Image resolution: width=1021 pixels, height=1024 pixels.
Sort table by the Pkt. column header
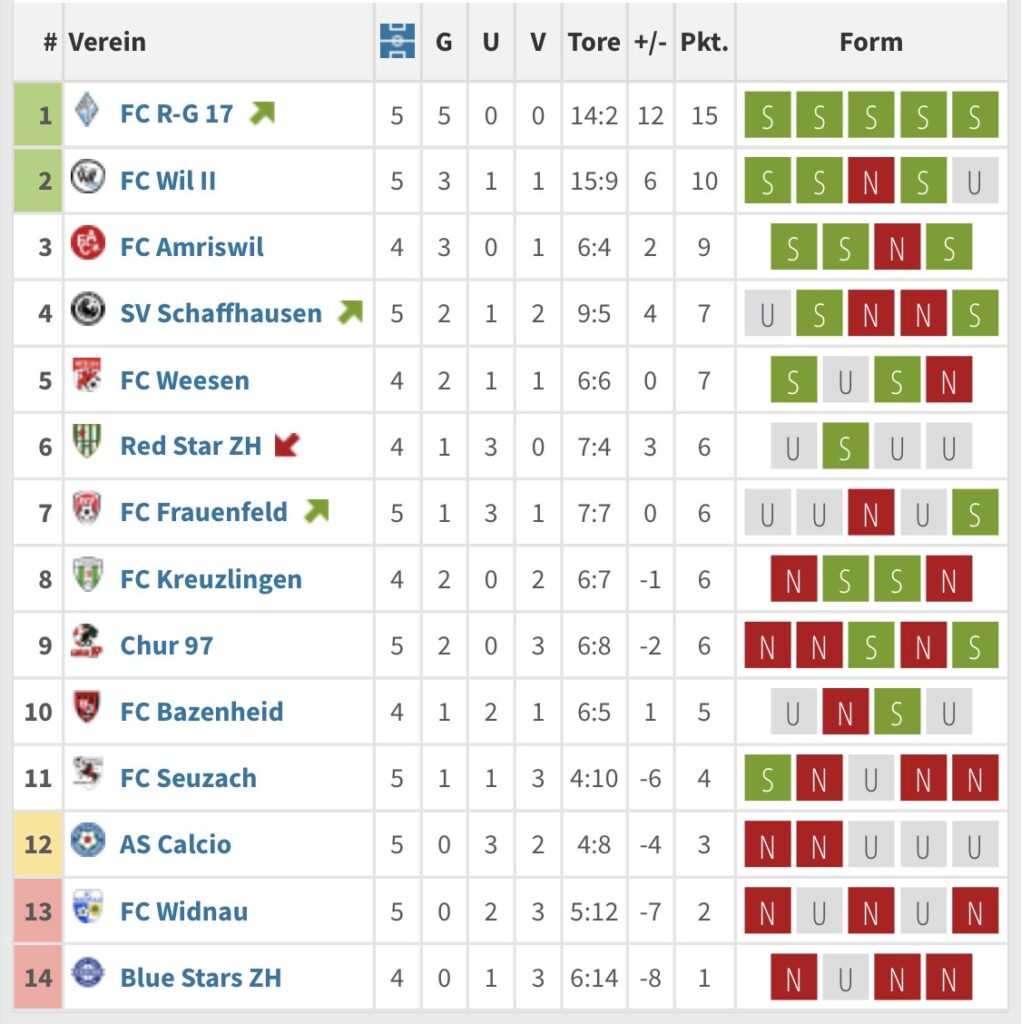704,42
